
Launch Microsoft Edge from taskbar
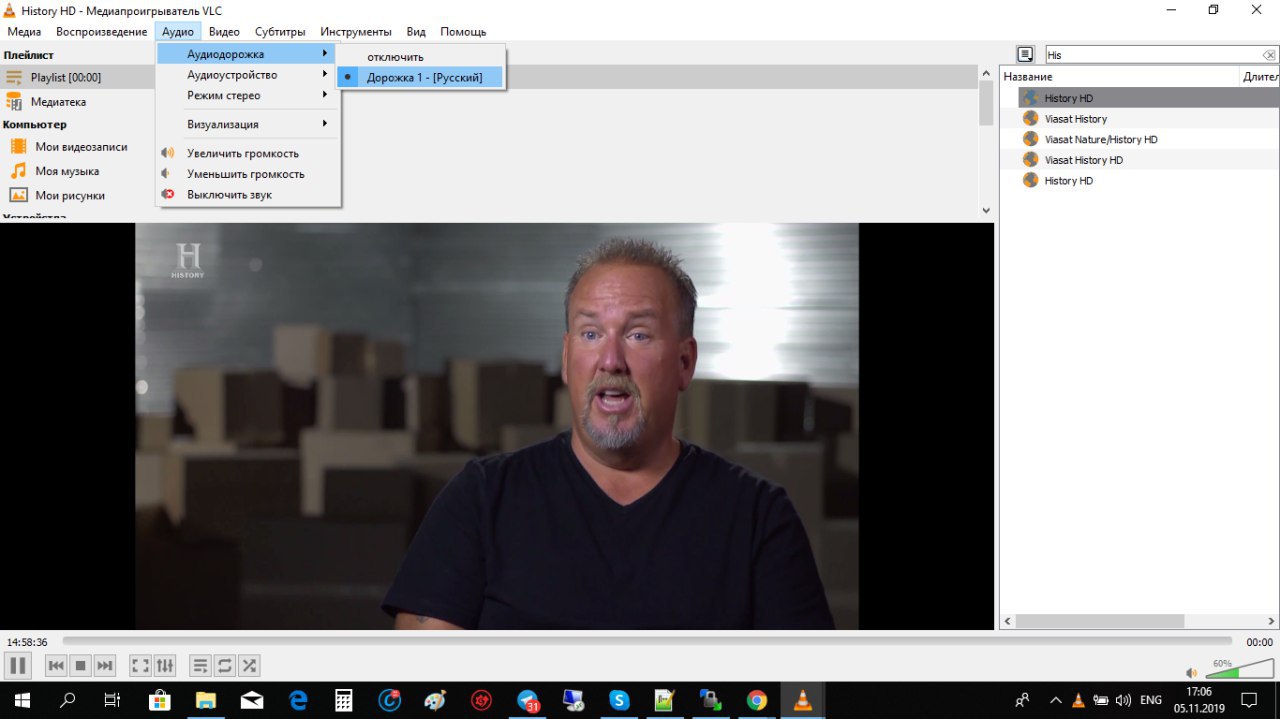point(297,700)
